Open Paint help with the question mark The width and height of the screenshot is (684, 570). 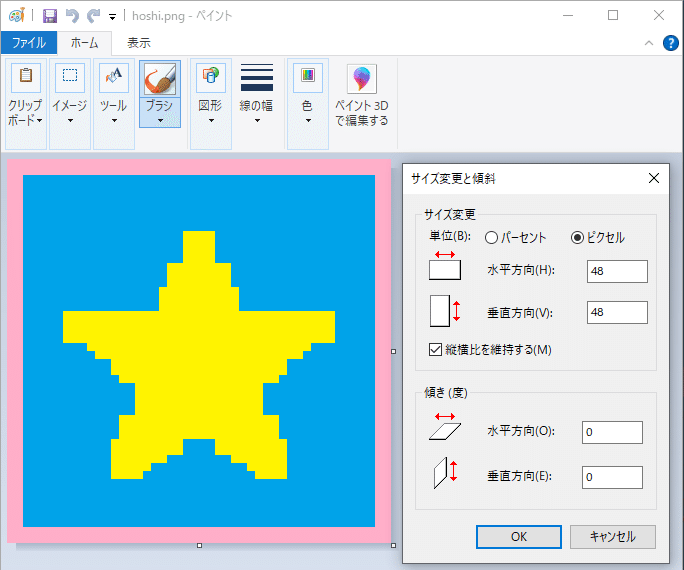point(670,43)
